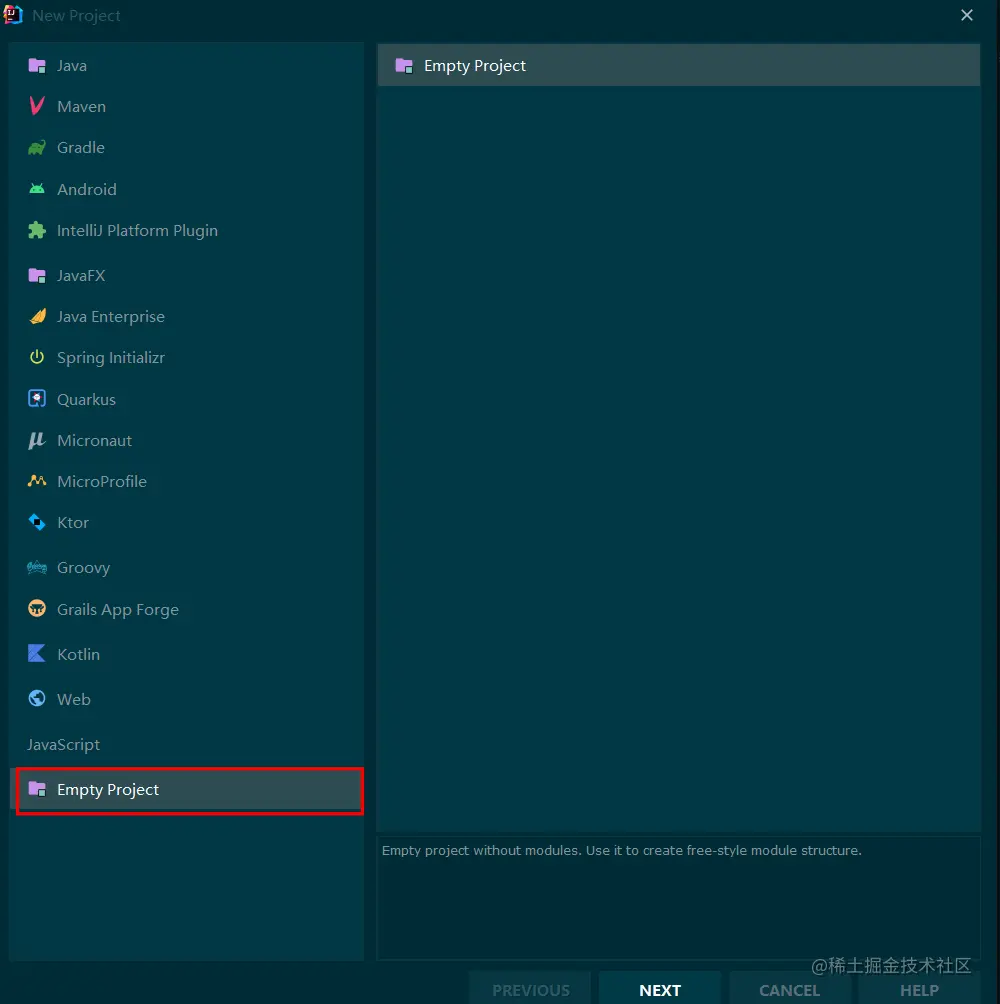Click the Spring Initializr power icon
This screenshot has height=1004, width=1000.
tap(37, 357)
